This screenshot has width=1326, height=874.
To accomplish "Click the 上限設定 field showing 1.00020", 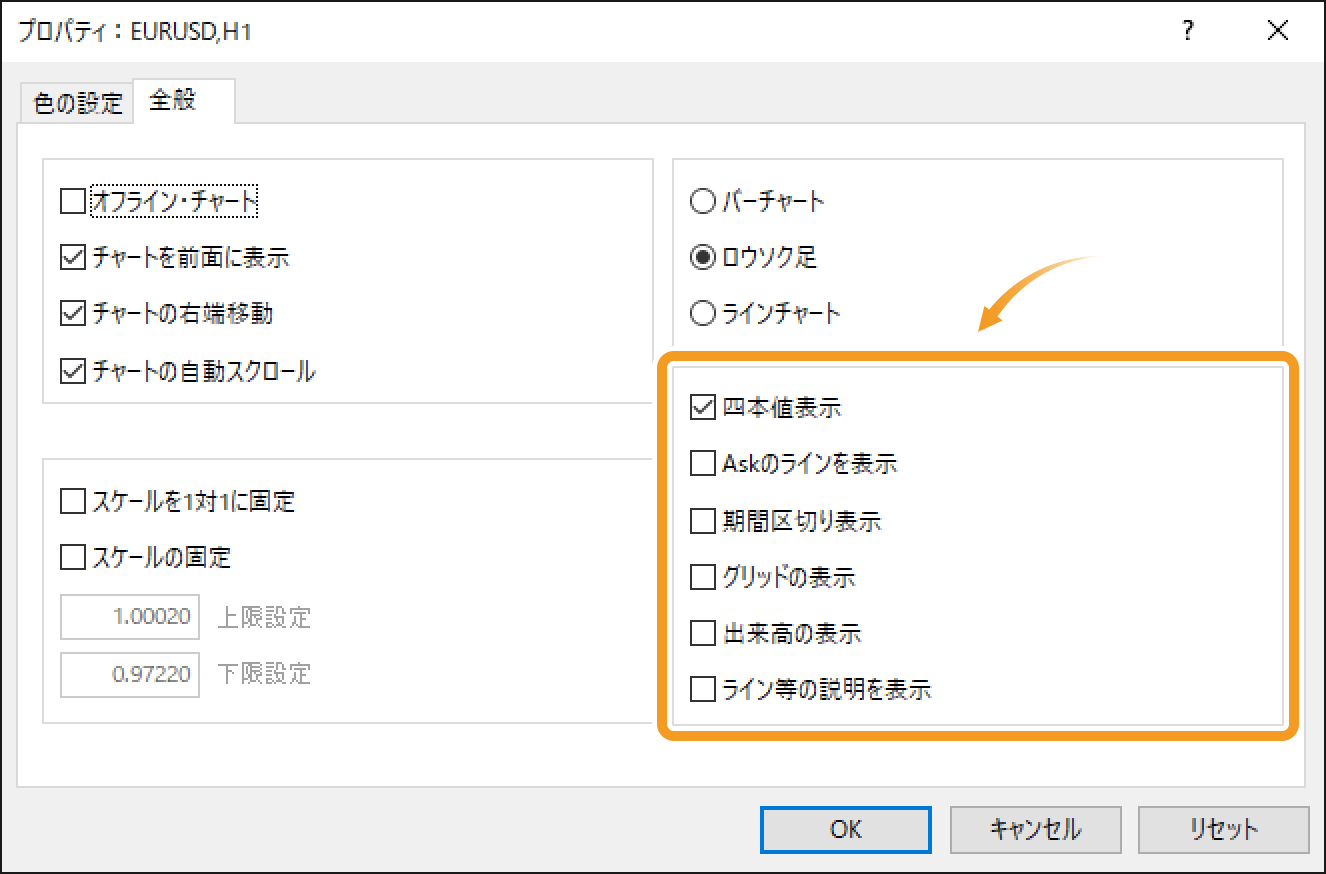I will tap(131, 617).
